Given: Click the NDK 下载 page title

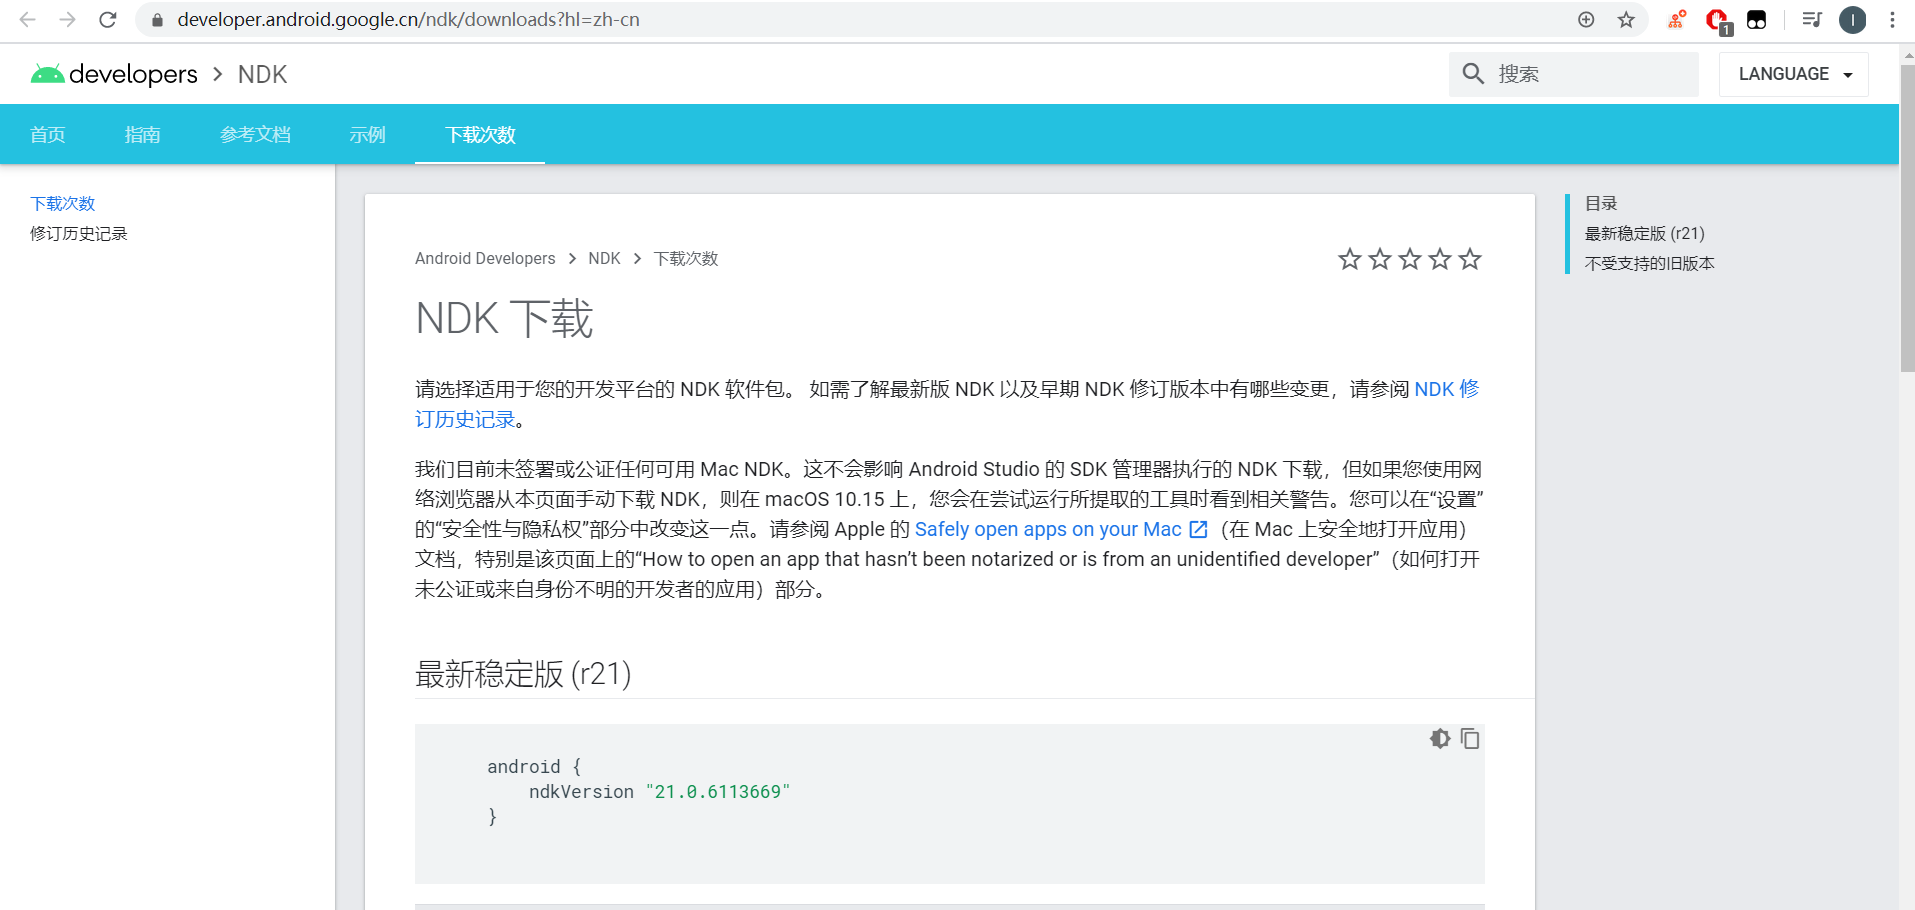Looking at the screenshot, I should coord(504,319).
